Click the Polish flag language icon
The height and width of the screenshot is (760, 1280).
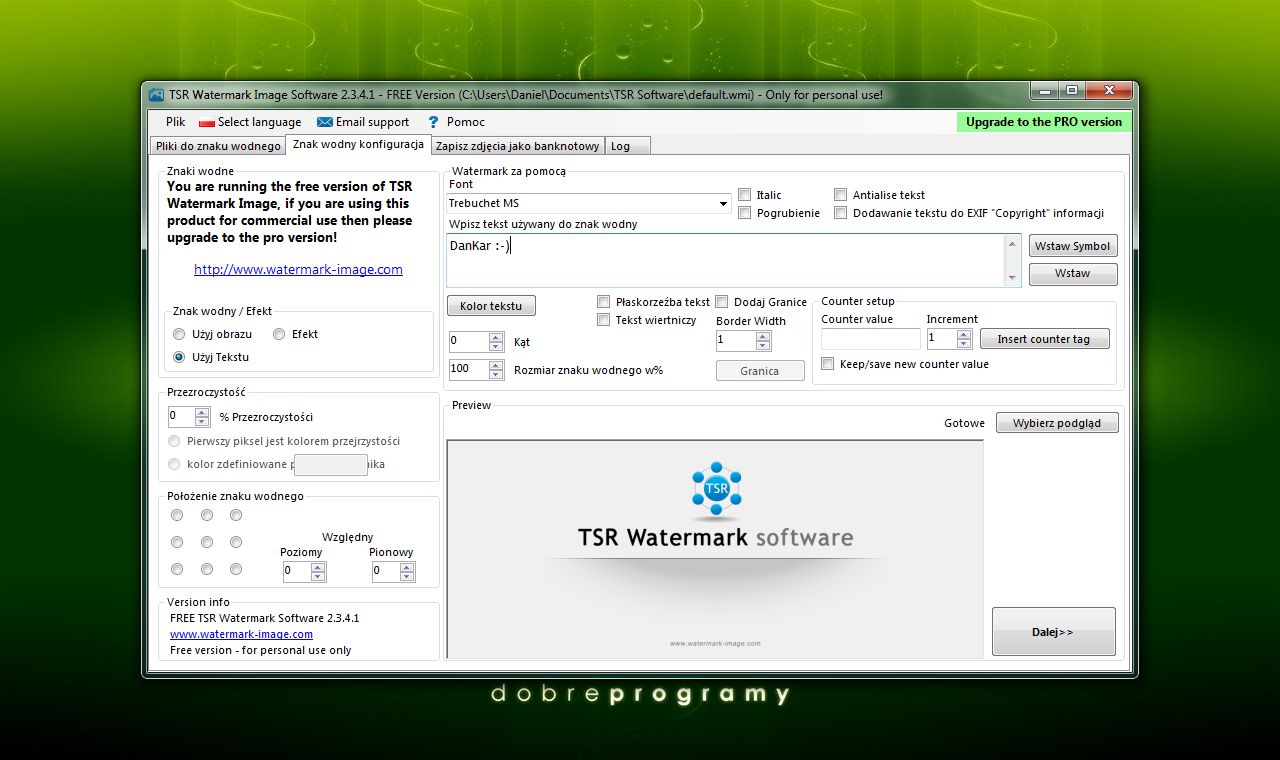(x=207, y=122)
